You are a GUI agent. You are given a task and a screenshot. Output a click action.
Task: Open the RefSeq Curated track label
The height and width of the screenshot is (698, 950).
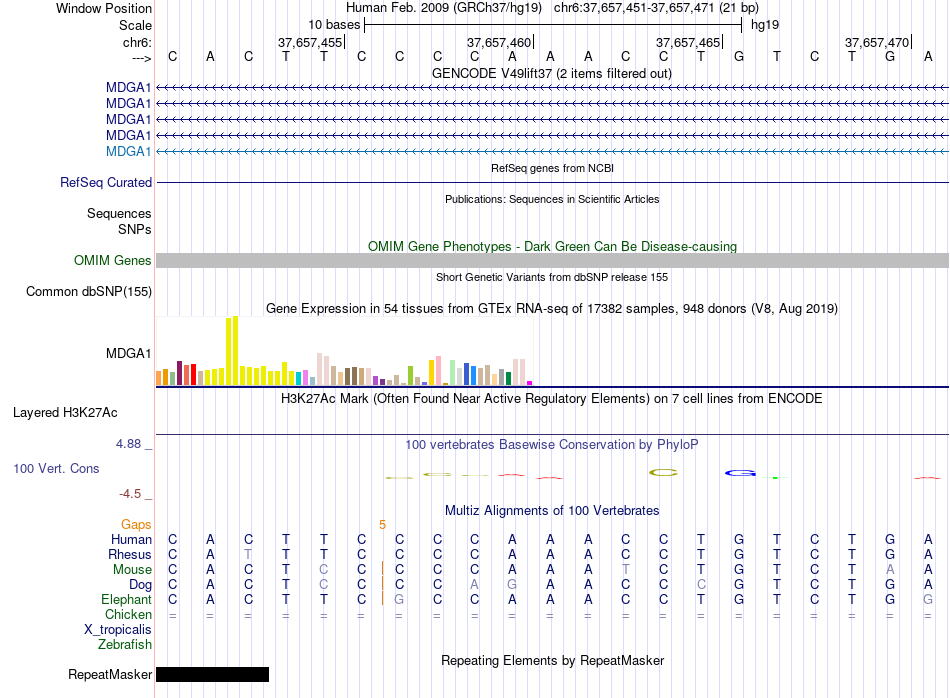tap(106, 182)
